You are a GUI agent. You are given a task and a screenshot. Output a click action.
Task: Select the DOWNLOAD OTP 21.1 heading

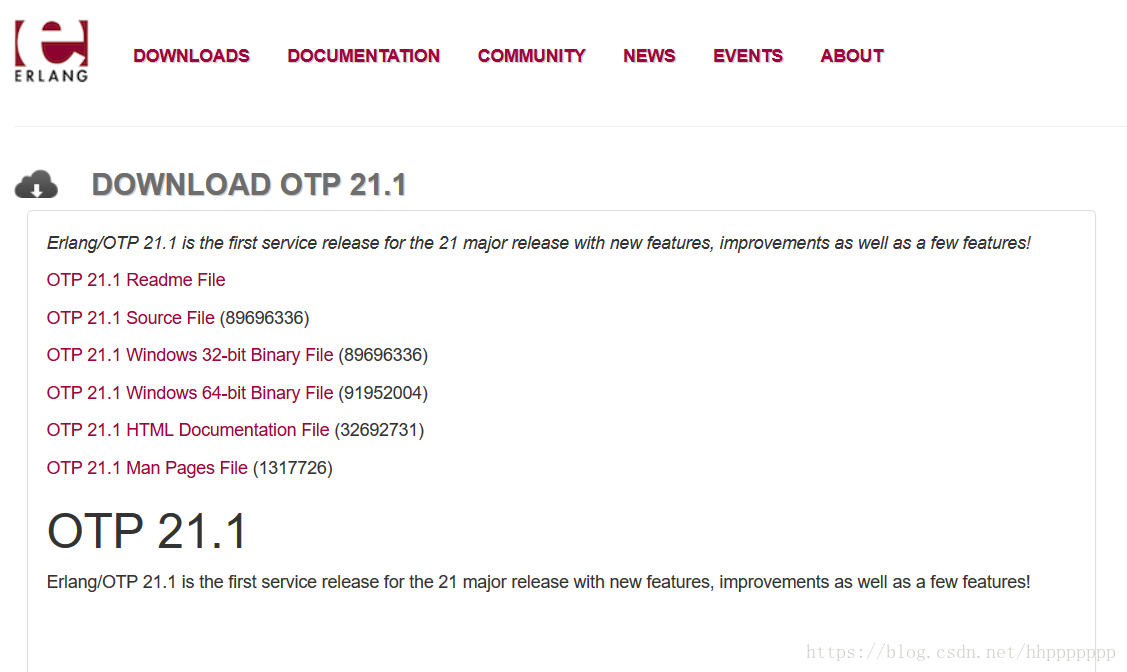[x=249, y=185]
